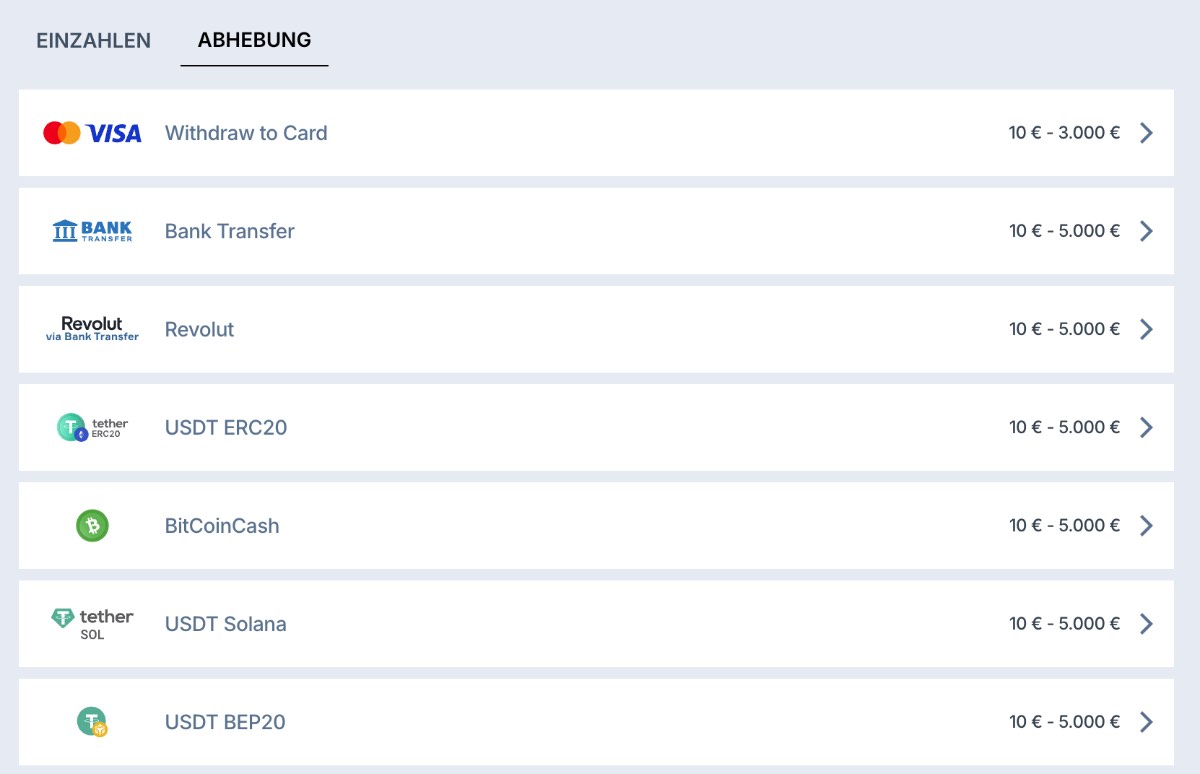This screenshot has height=774, width=1200.
Task: Click the Revolut via Bank Transfer logo
Action: tap(92, 329)
